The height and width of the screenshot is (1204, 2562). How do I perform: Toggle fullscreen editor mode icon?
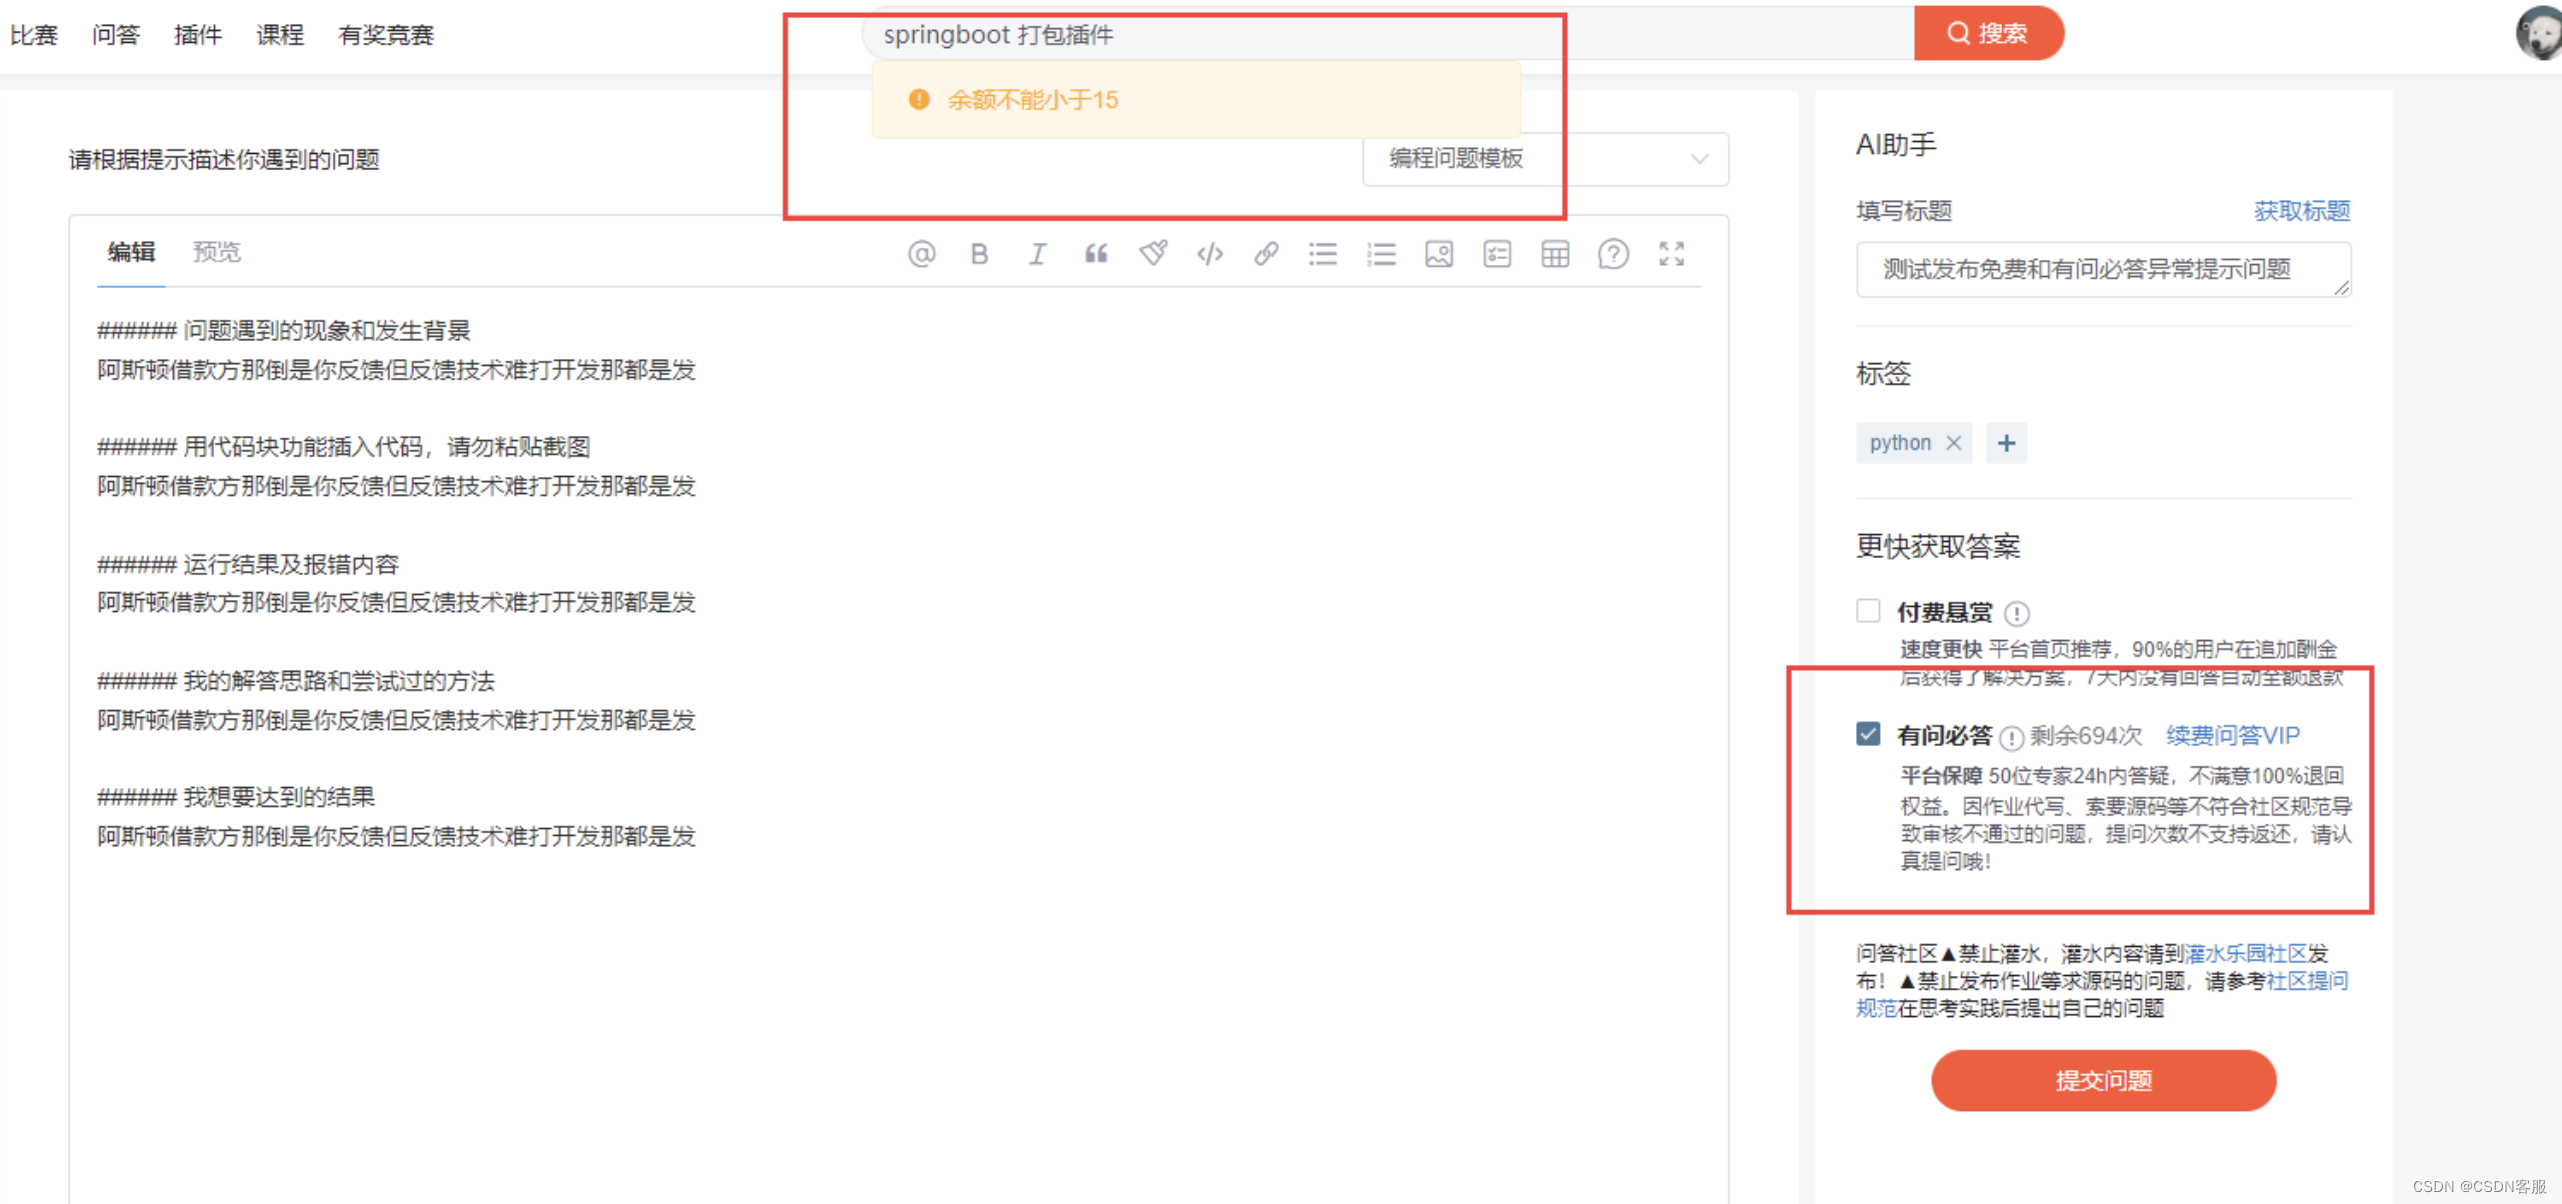(1671, 254)
